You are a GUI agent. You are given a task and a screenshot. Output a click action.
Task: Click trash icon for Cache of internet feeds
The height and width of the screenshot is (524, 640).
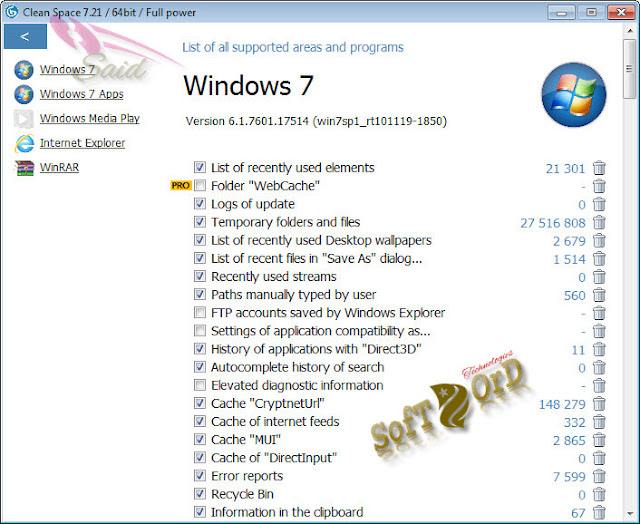click(x=599, y=422)
